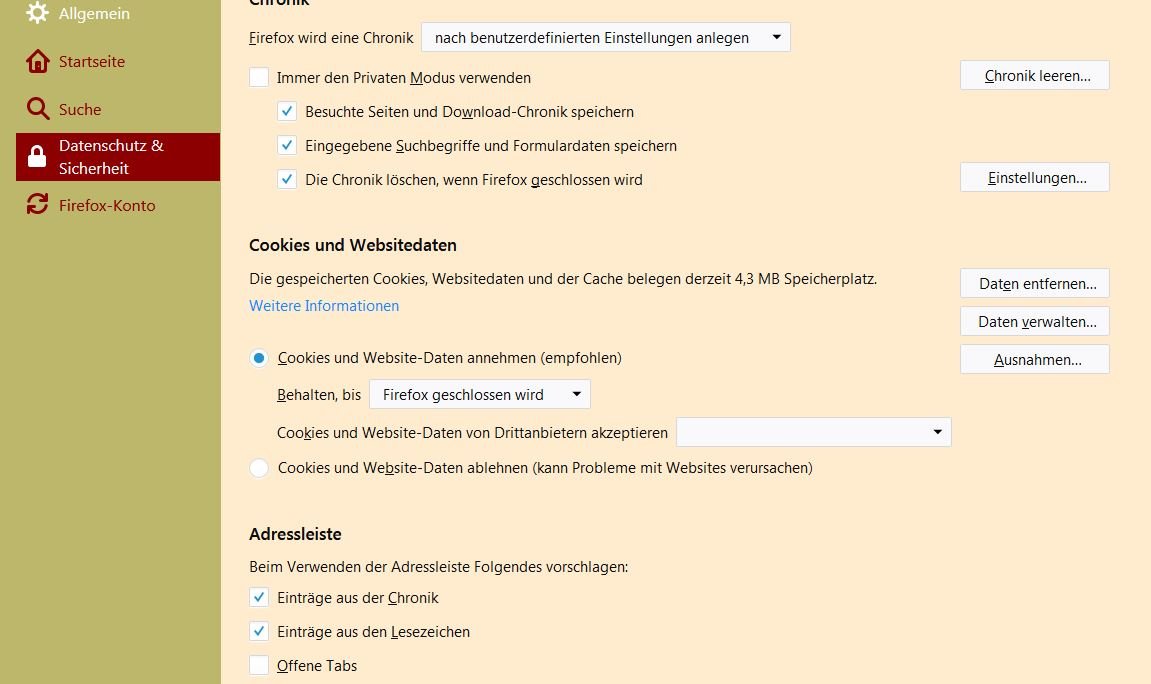Expand the Drittanbieter cookies dropdown
Image resolution: width=1151 pixels, height=684 pixels.
click(813, 432)
